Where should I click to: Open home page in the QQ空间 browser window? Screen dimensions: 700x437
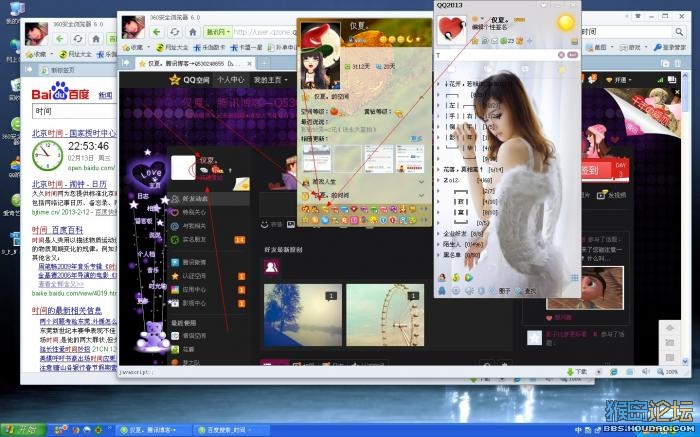[x=192, y=32]
